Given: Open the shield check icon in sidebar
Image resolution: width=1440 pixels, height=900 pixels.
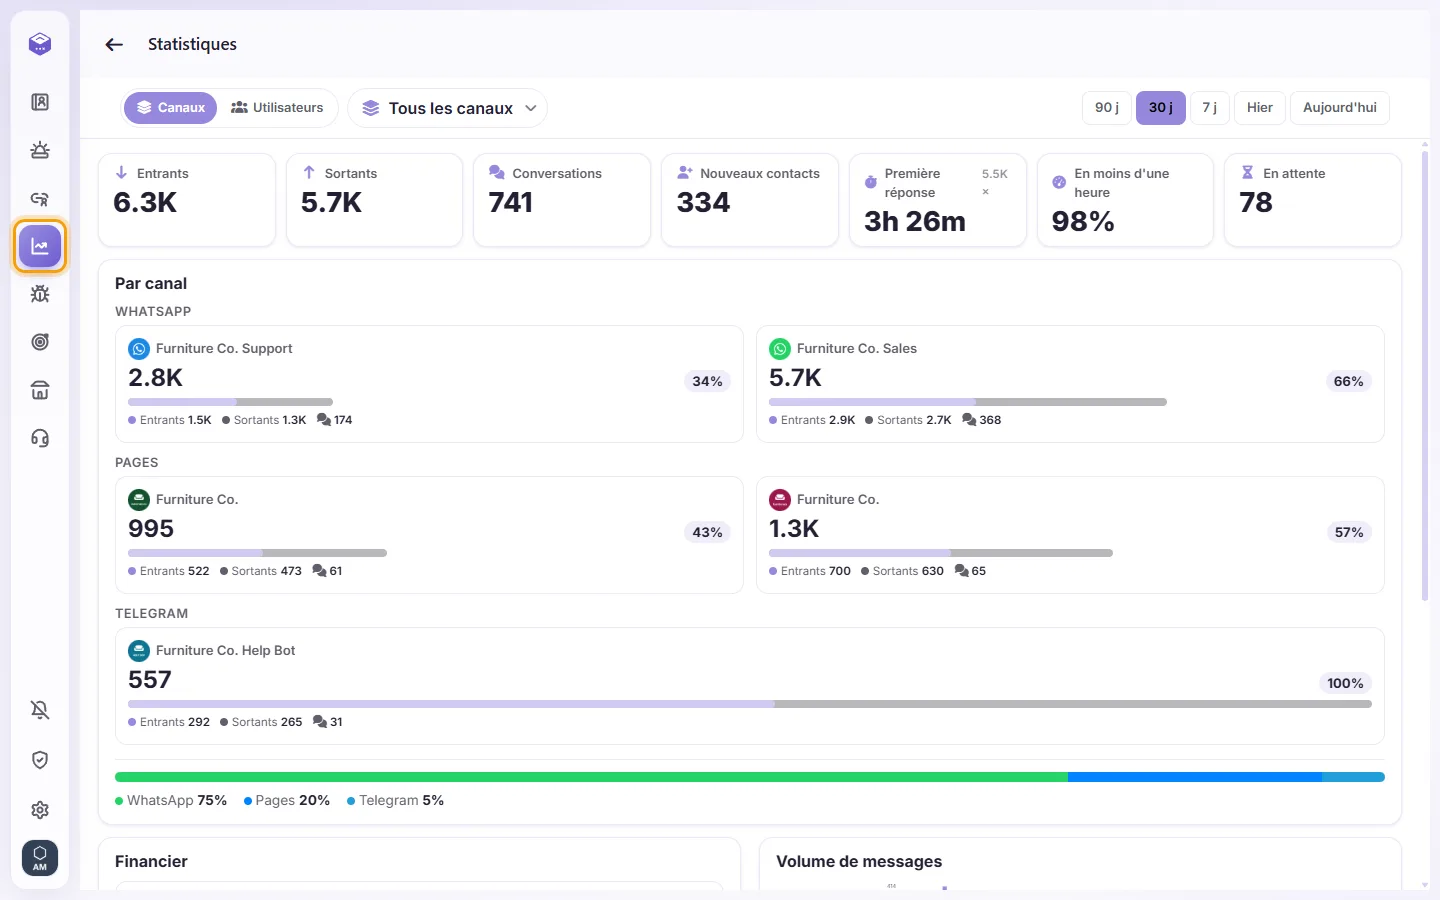Looking at the screenshot, I should pyautogui.click(x=40, y=760).
